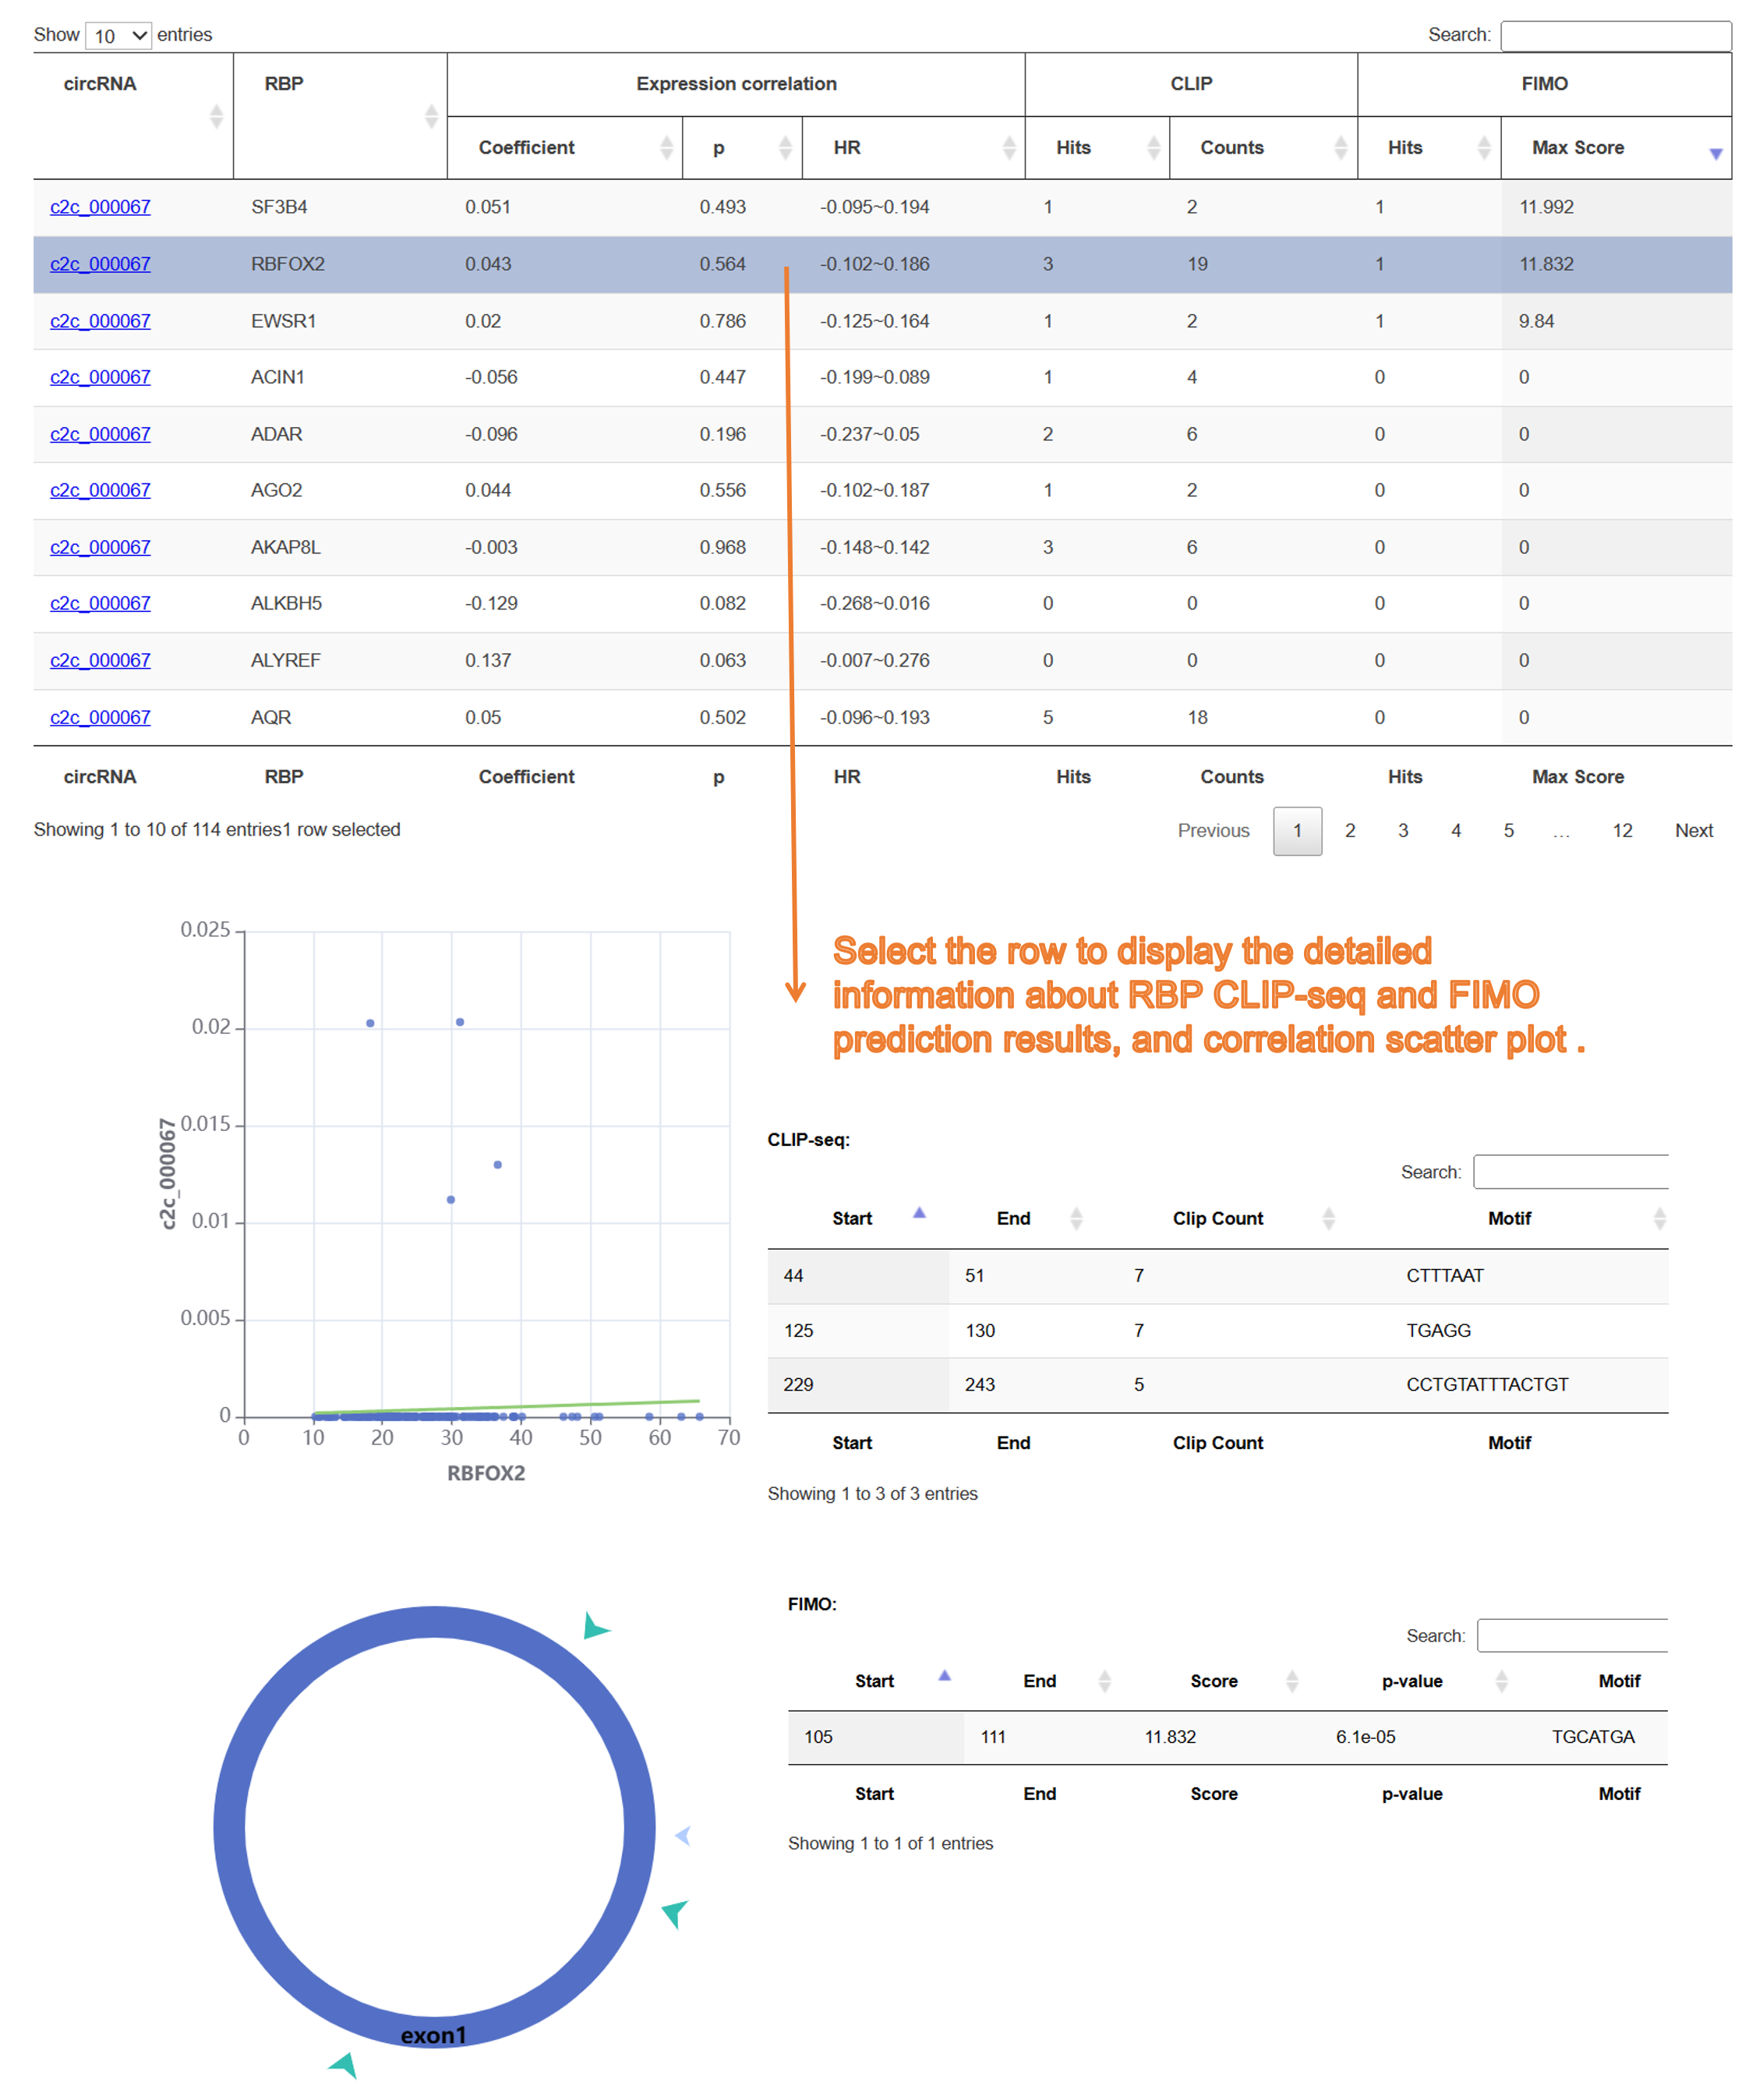This screenshot has width=1763, height=2100.
Task: Sort FIMO table by End arrows
Action: coord(1104,1681)
